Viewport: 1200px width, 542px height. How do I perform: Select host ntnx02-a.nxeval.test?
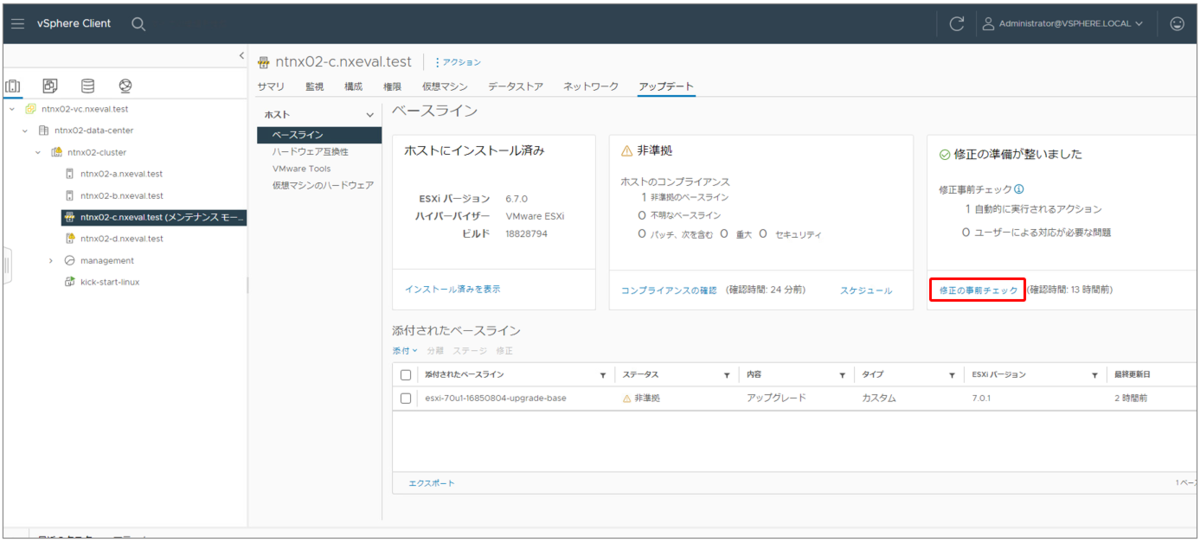pyautogui.click(x=121, y=174)
